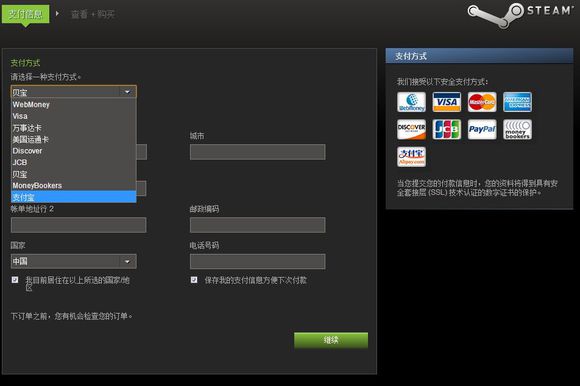Click the Visa card logo icon

click(x=446, y=102)
